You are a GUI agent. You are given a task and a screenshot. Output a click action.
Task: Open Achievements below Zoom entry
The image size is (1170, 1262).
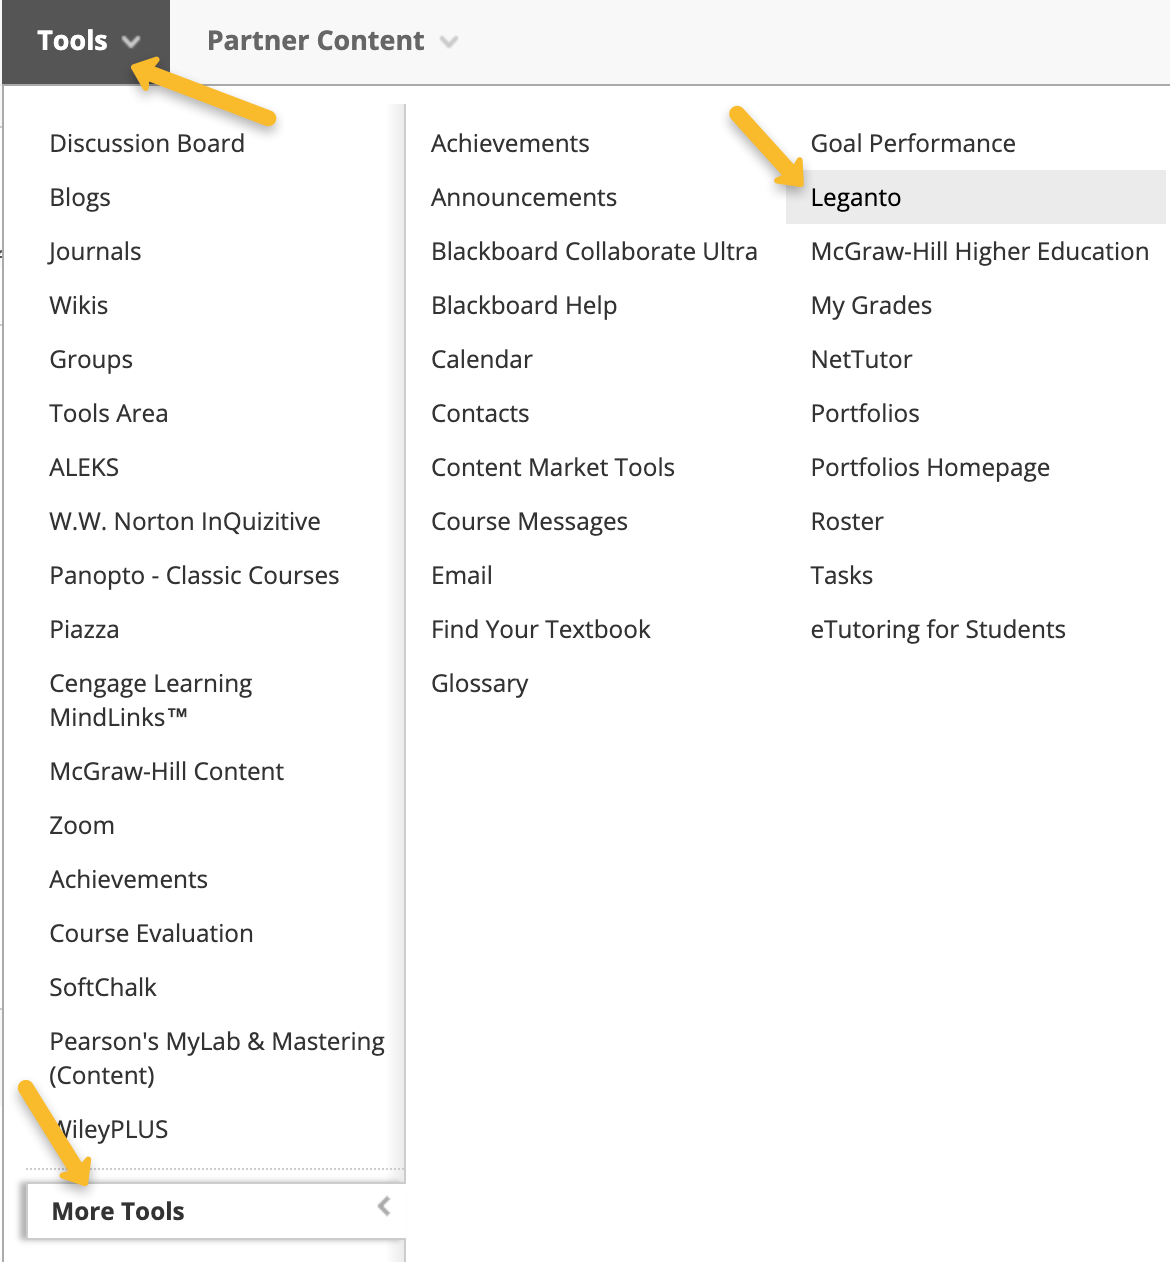tap(129, 879)
